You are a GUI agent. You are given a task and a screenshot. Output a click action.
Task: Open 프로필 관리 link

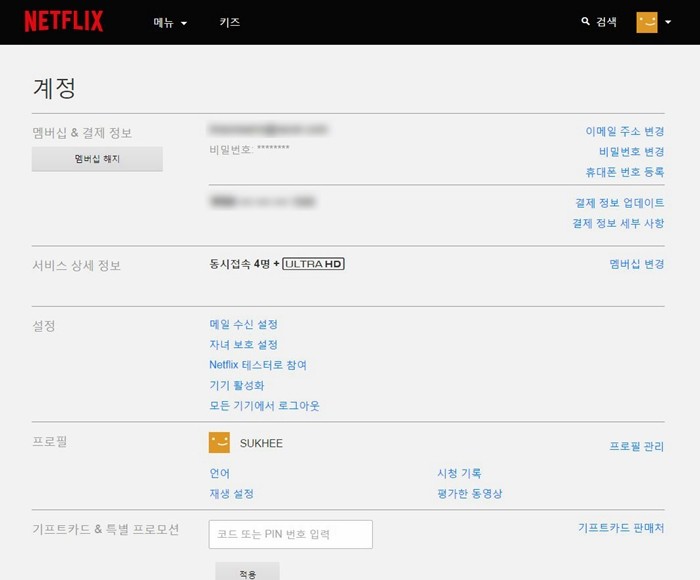[637, 447]
